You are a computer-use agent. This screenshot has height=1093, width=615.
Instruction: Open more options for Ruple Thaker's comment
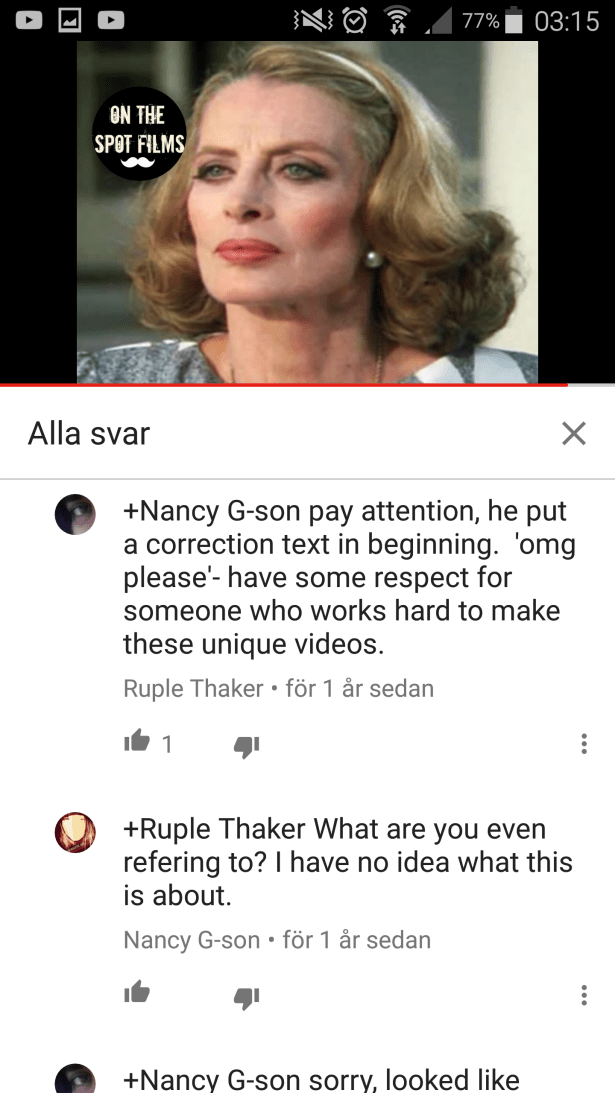click(x=584, y=744)
